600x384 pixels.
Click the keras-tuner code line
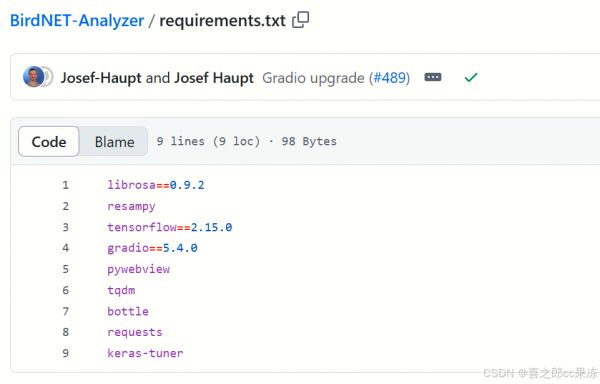pyautogui.click(x=145, y=353)
